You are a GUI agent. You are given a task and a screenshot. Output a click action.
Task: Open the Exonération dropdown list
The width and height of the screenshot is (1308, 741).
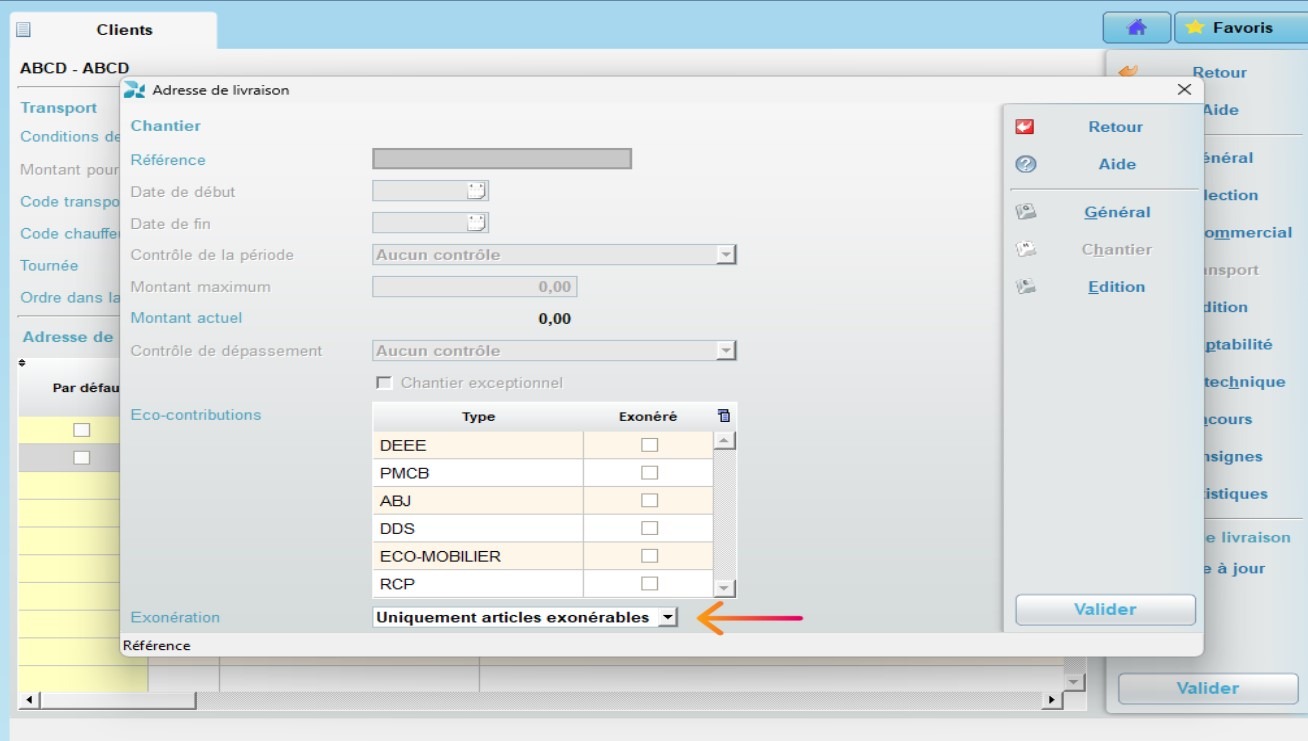(667, 617)
